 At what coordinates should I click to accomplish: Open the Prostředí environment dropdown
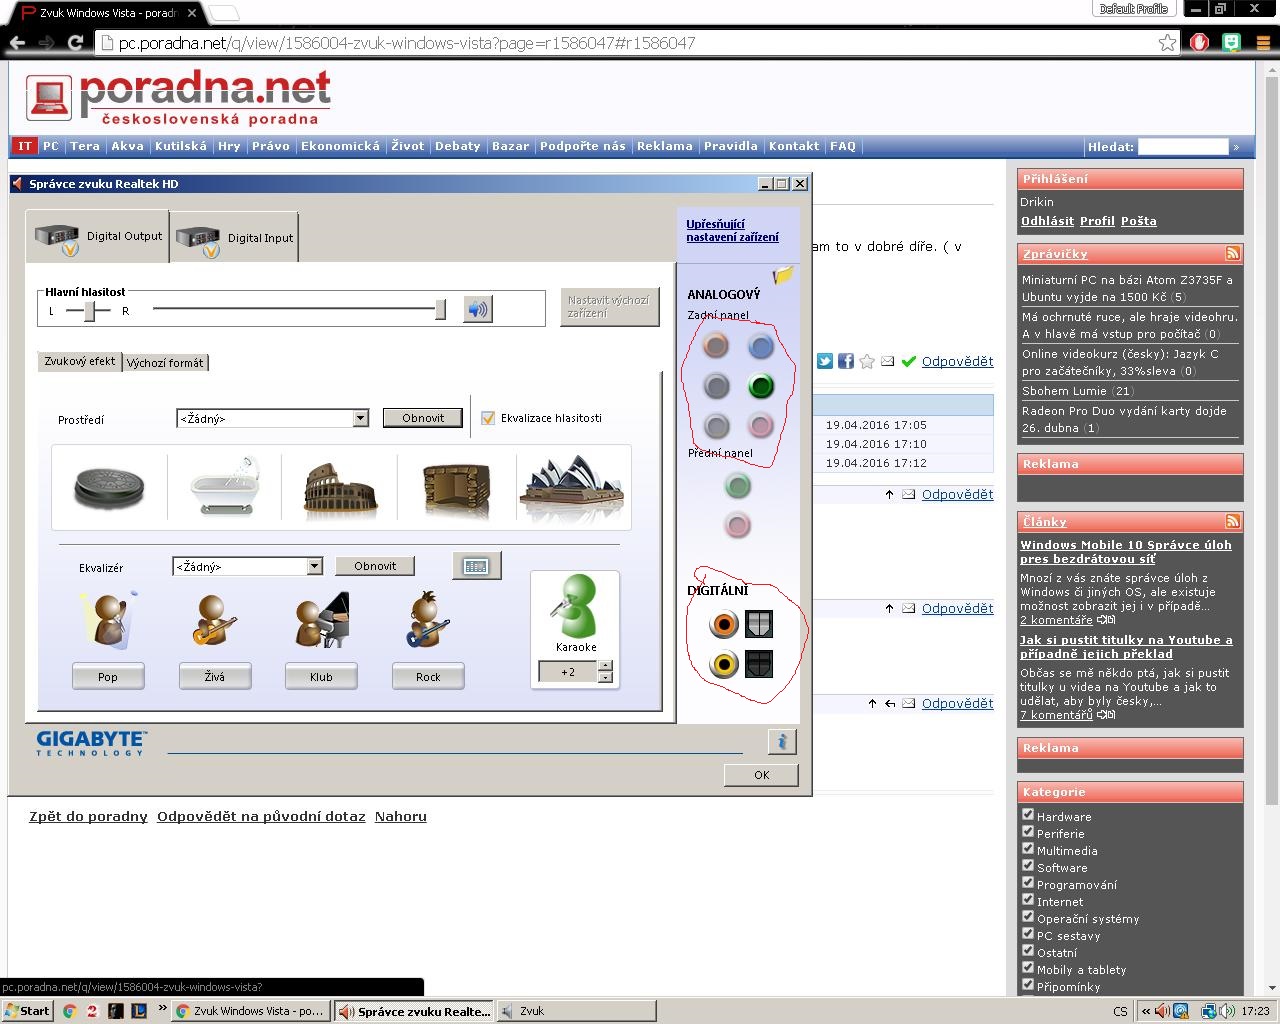point(272,418)
